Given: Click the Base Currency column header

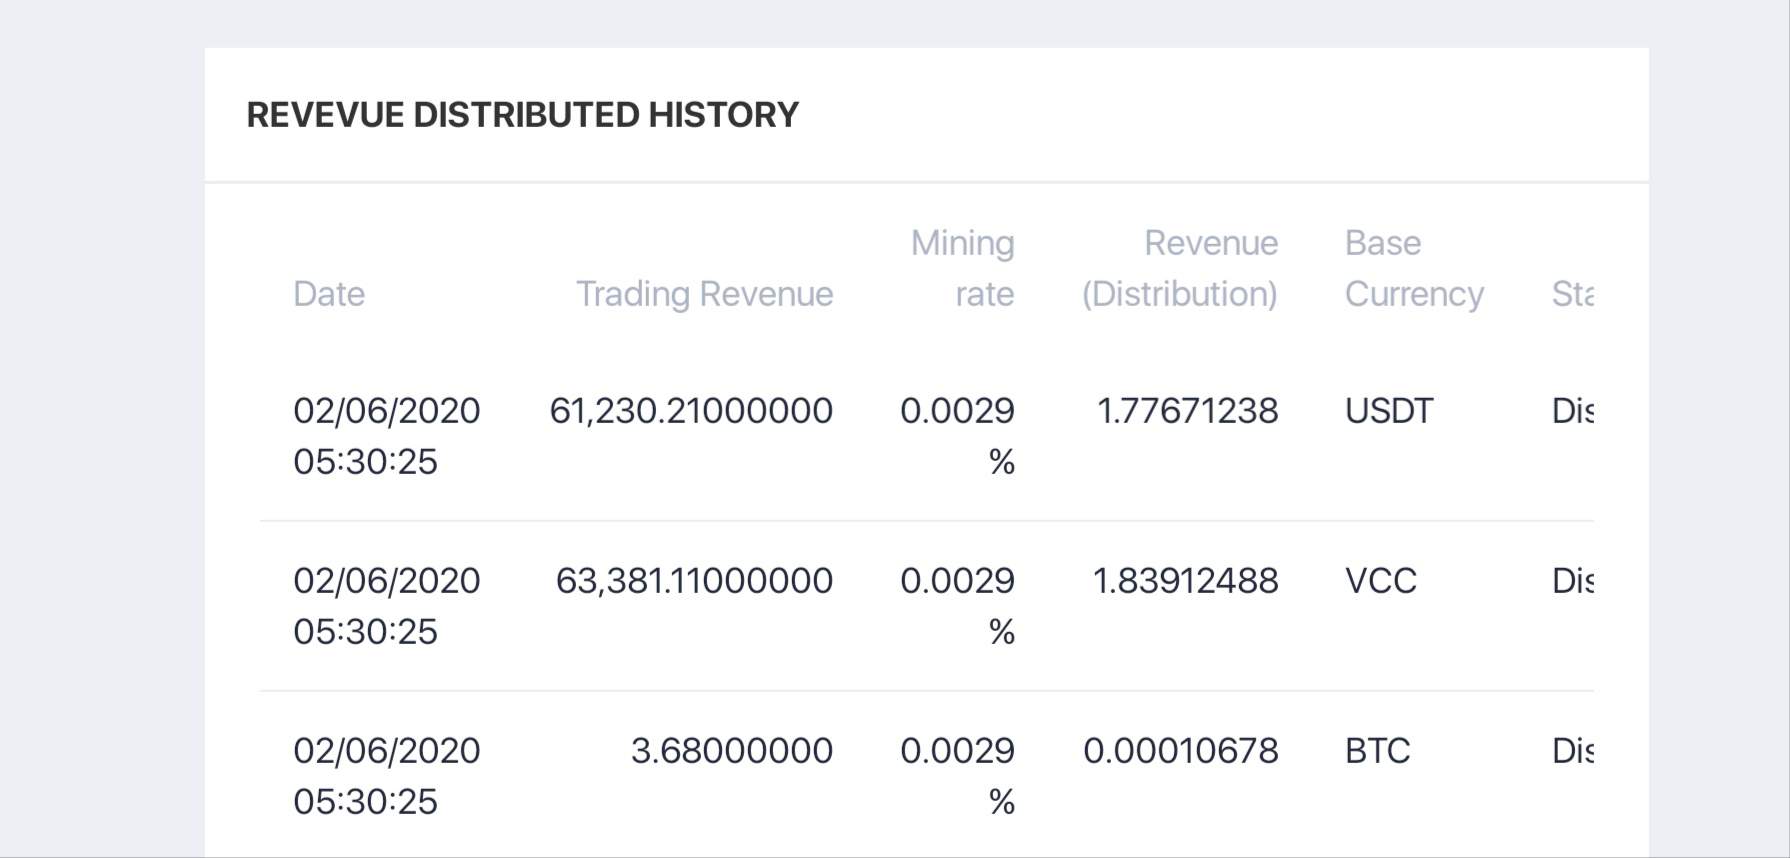Looking at the screenshot, I should point(1413,268).
